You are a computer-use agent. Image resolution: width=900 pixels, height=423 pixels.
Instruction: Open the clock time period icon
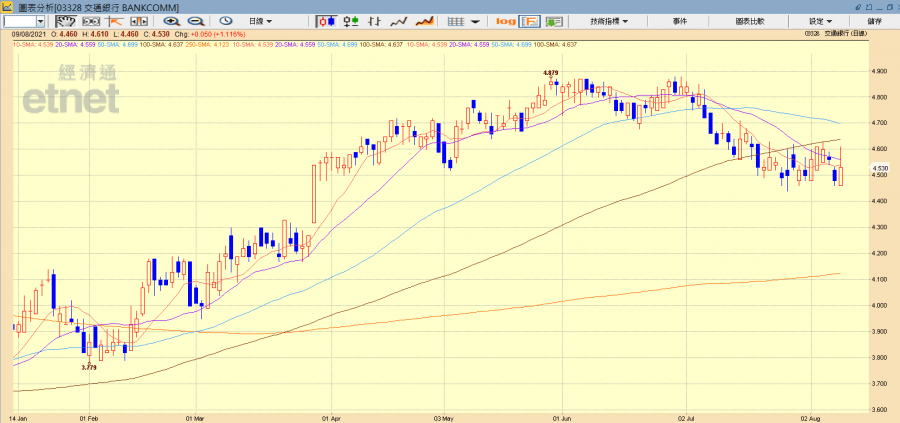(225, 21)
